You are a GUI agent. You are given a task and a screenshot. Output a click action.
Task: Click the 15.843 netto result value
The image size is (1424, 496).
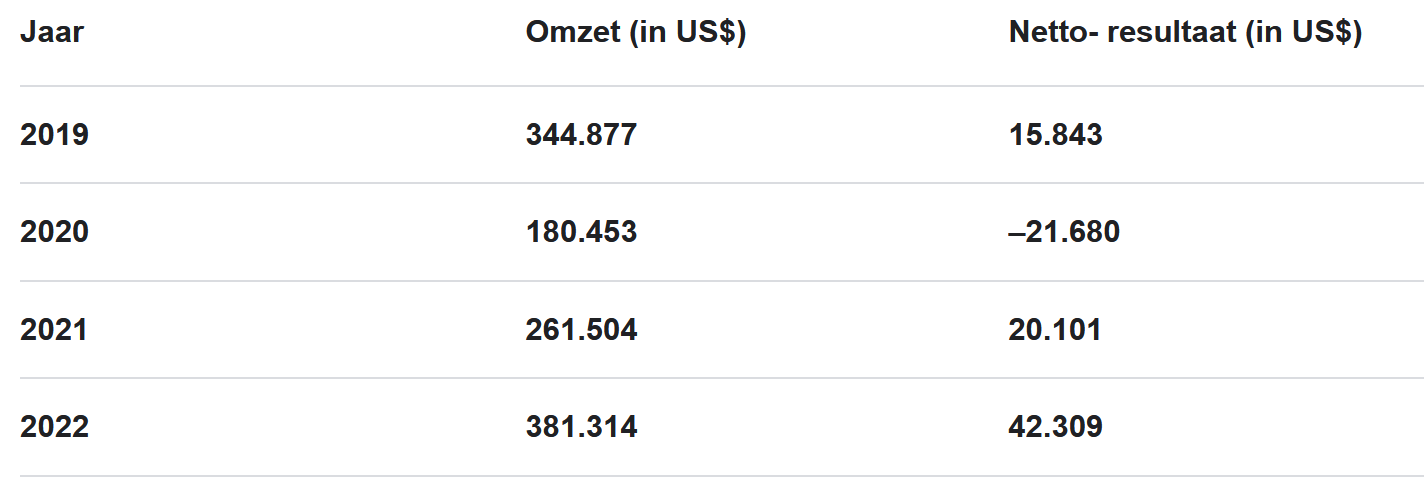1056,135
